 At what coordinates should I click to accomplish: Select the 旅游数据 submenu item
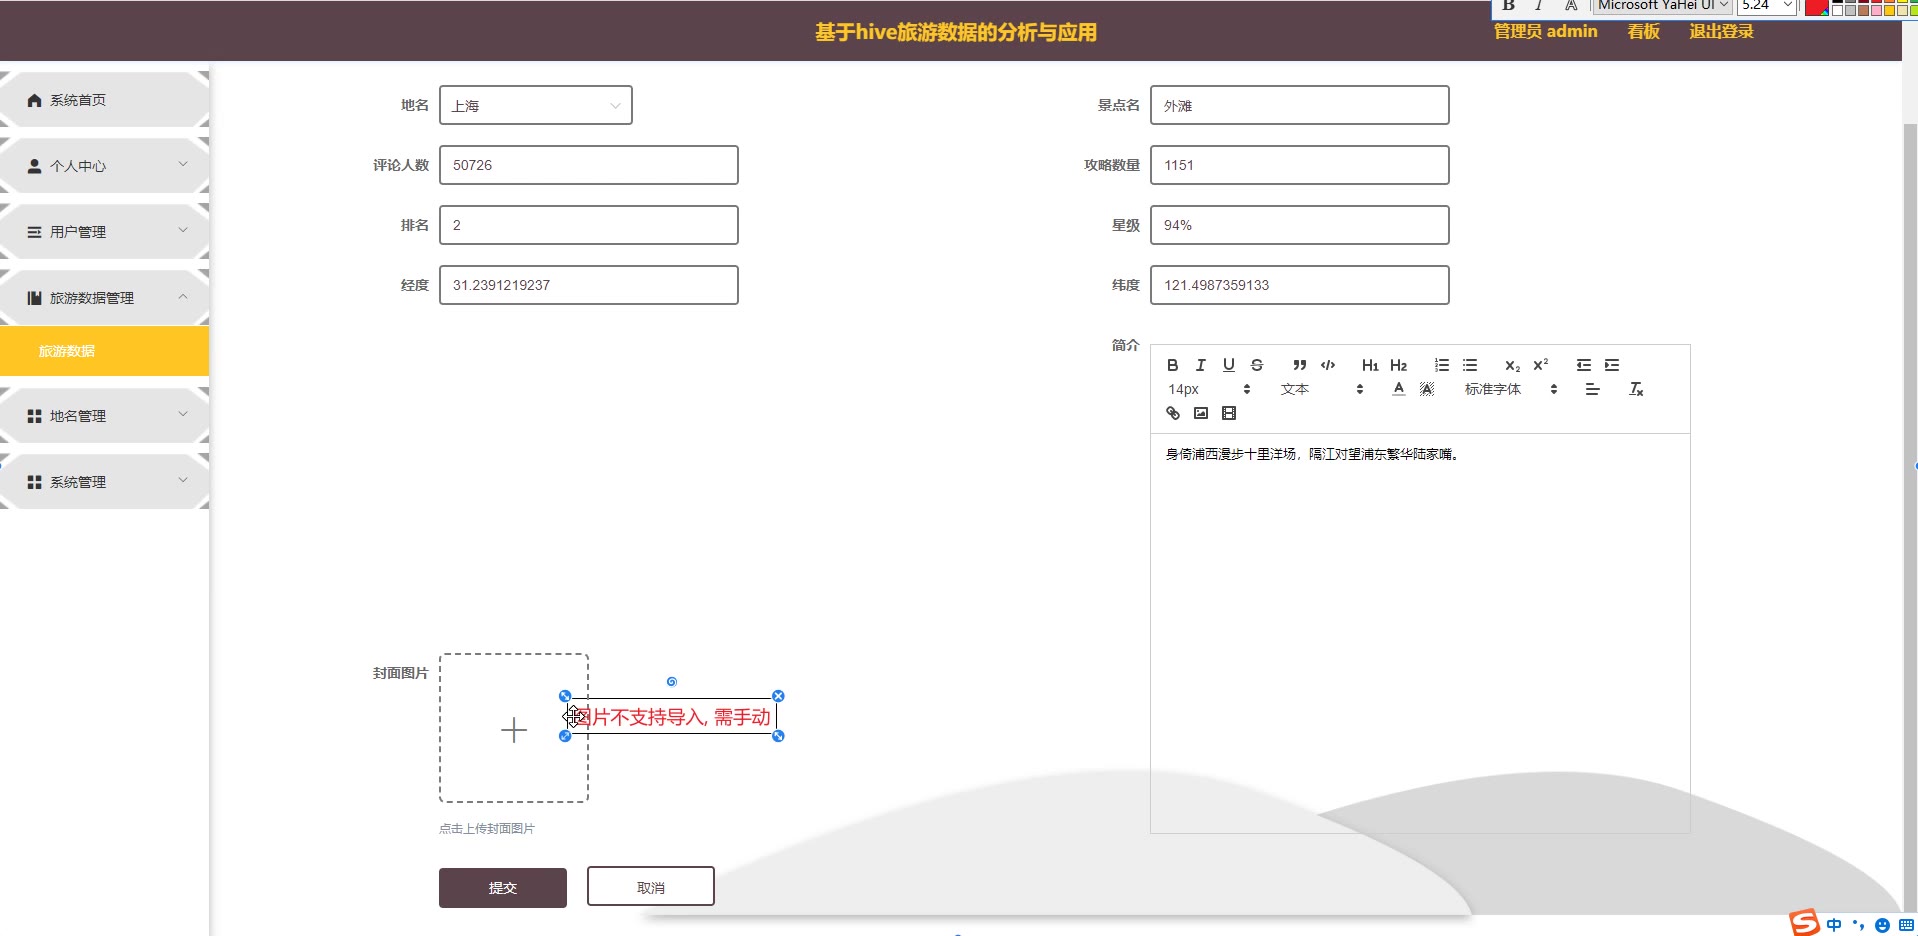tap(104, 351)
